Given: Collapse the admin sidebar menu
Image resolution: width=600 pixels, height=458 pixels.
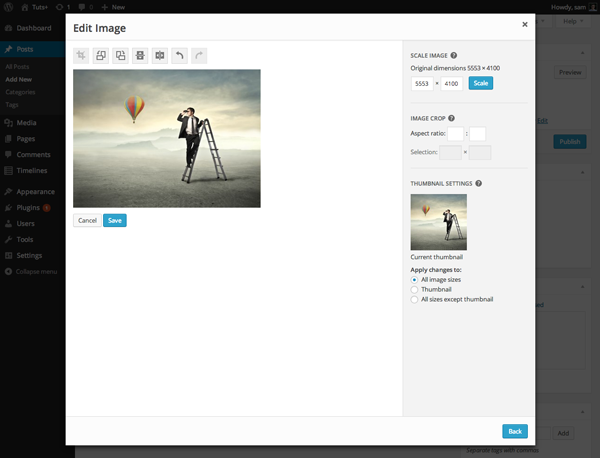Looking at the screenshot, I should (31, 271).
